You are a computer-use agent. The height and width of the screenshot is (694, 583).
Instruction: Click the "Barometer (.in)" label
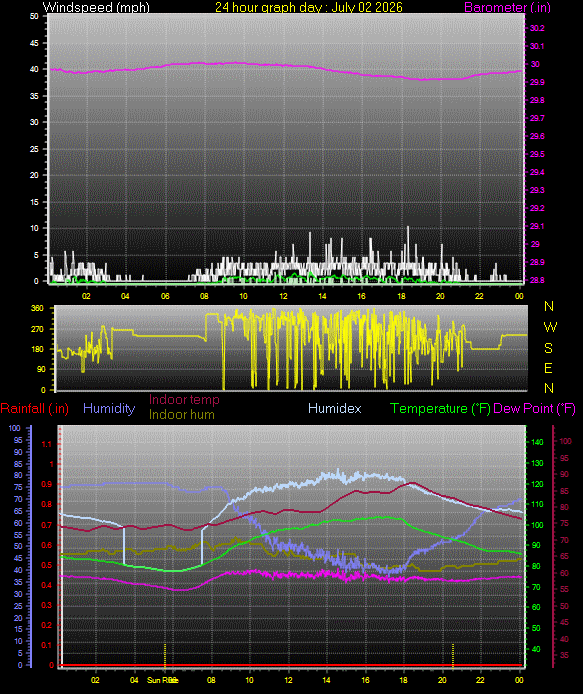click(507, 7)
